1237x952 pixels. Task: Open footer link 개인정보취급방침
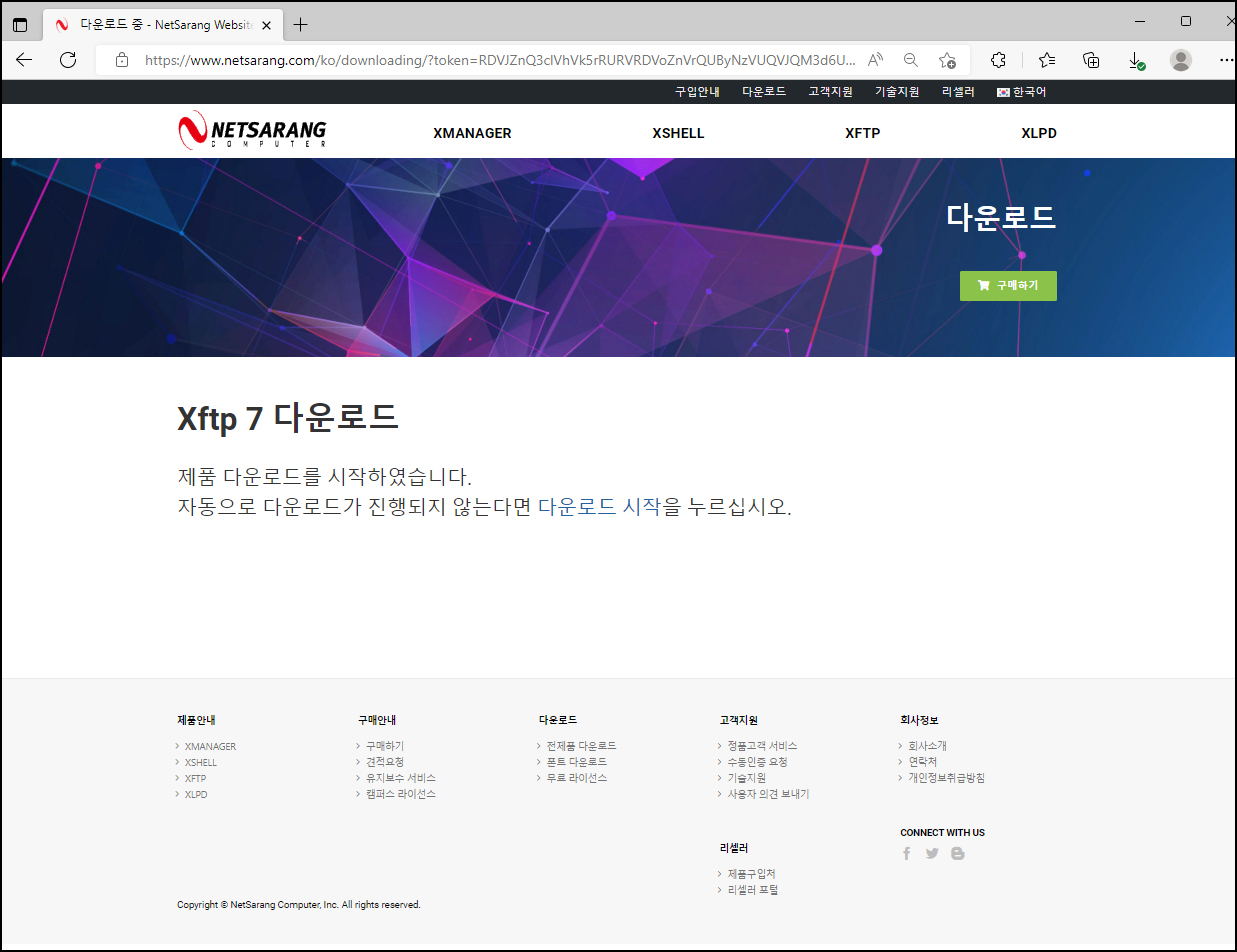(946, 778)
